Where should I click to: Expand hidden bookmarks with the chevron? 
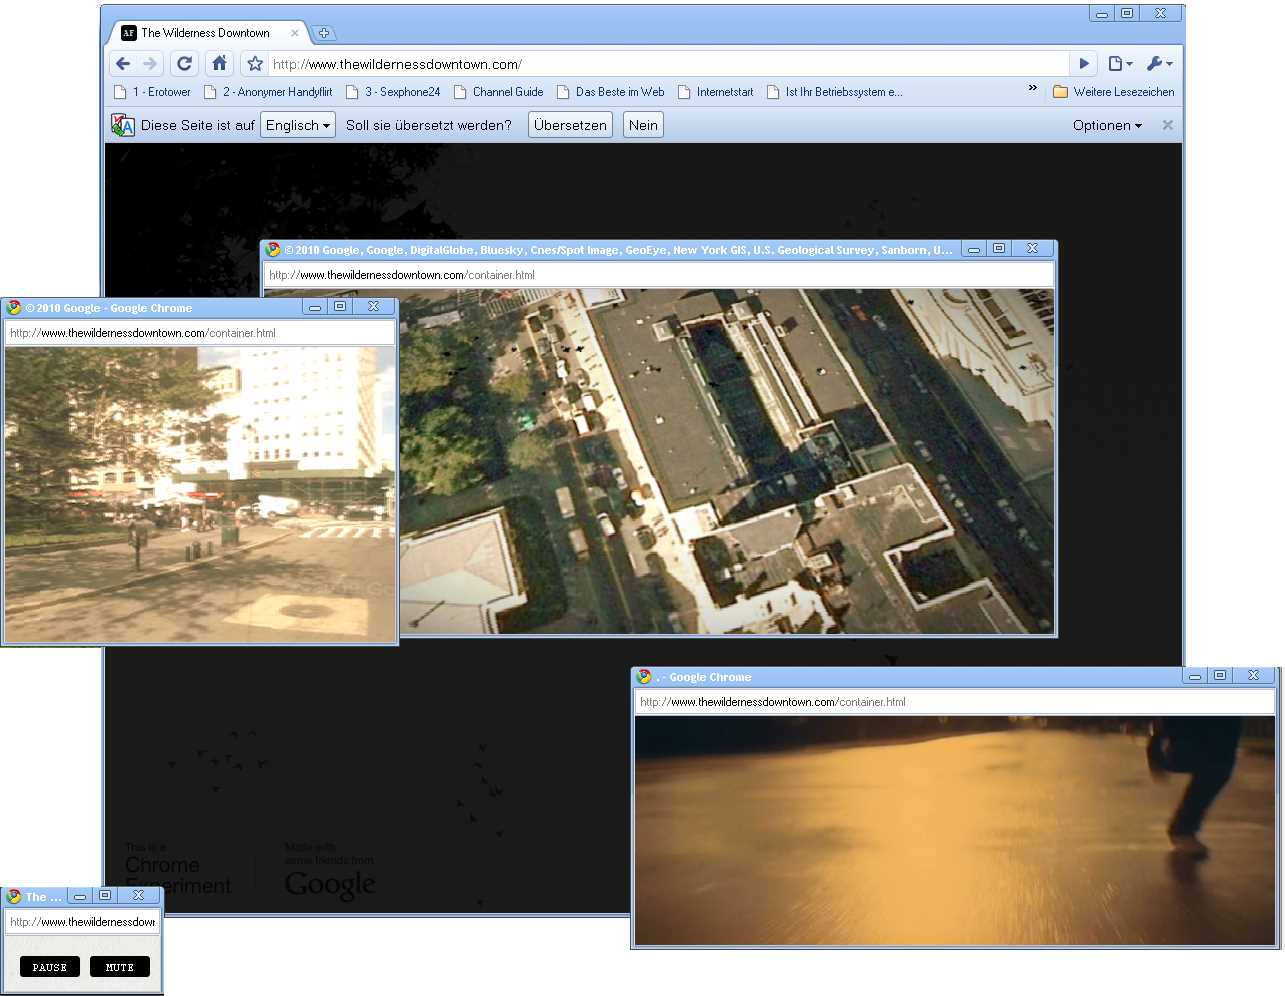tap(1033, 89)
